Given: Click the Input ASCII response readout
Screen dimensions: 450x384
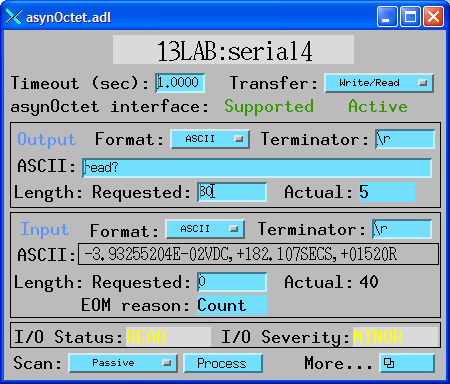Looking at the screenshot, I should tap(258, 254).
